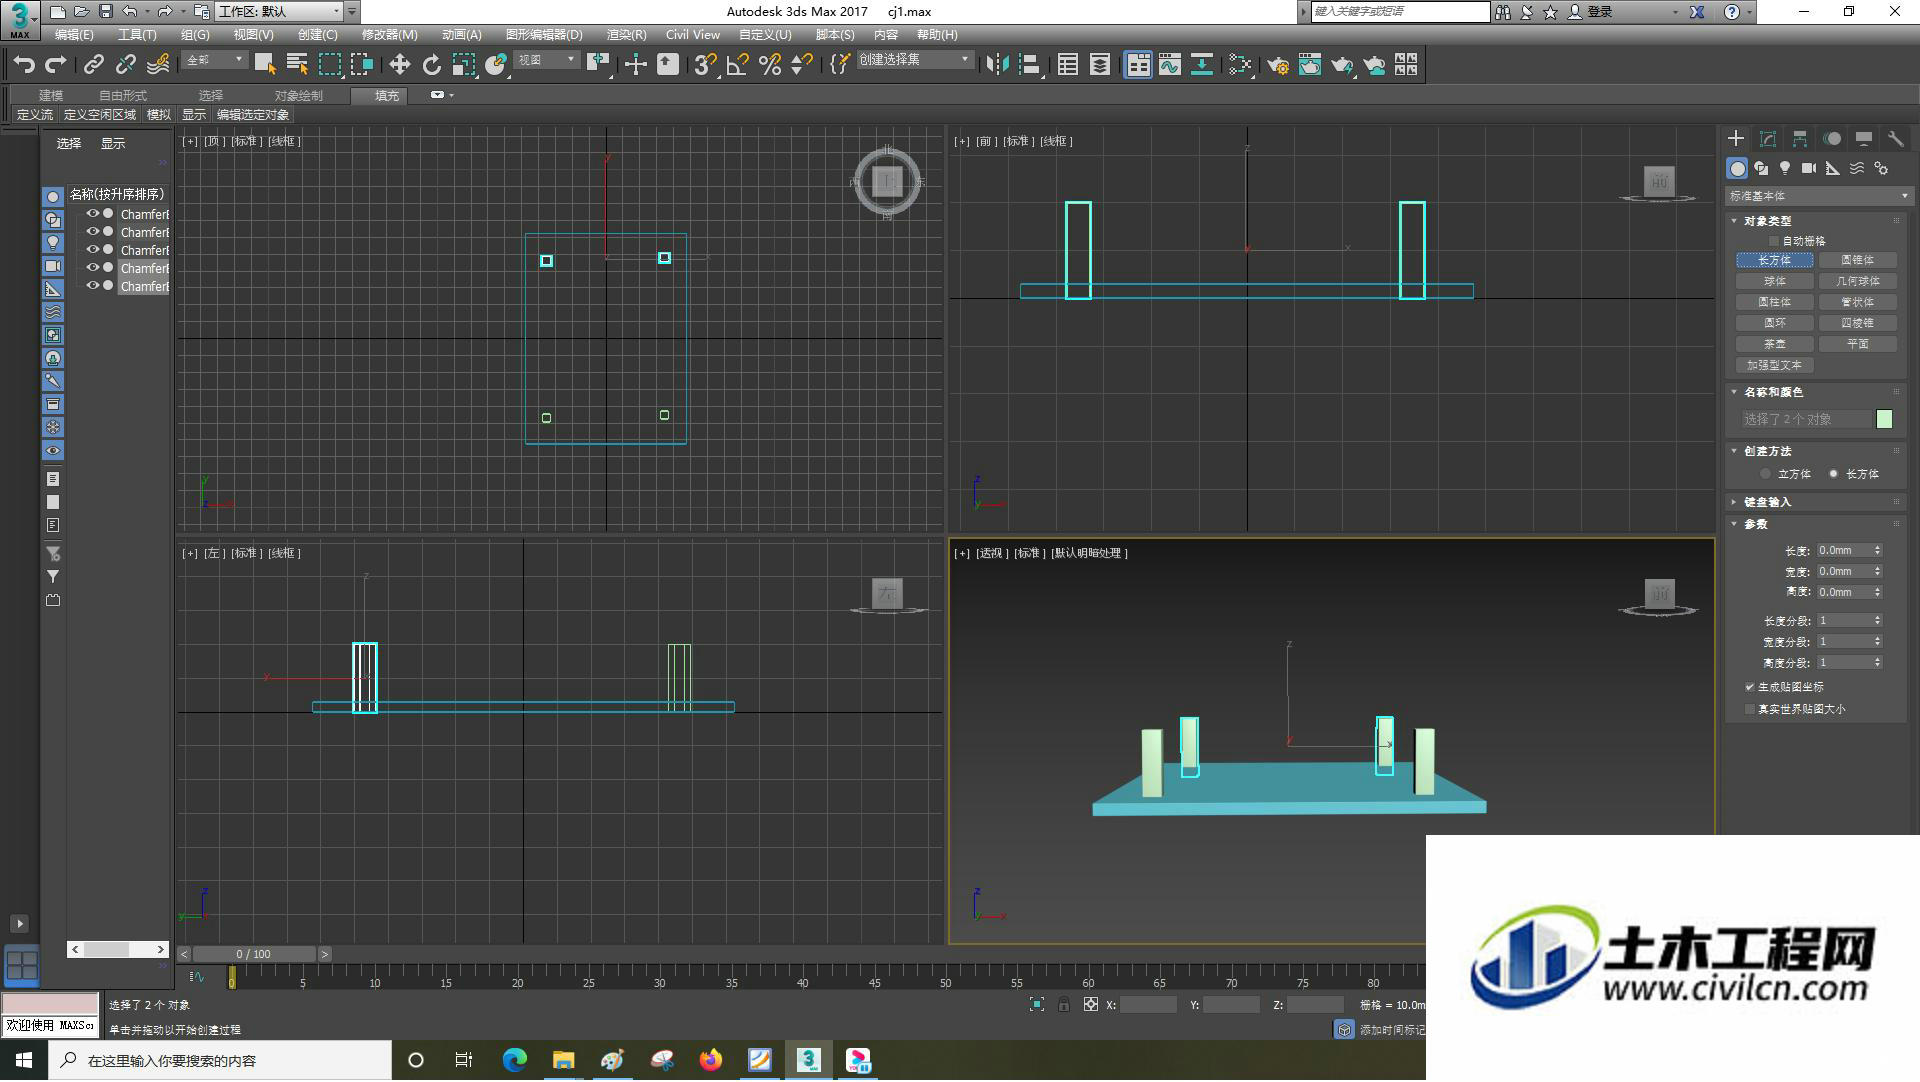Toggle the Percent Snap icon

tap(769, 65)
